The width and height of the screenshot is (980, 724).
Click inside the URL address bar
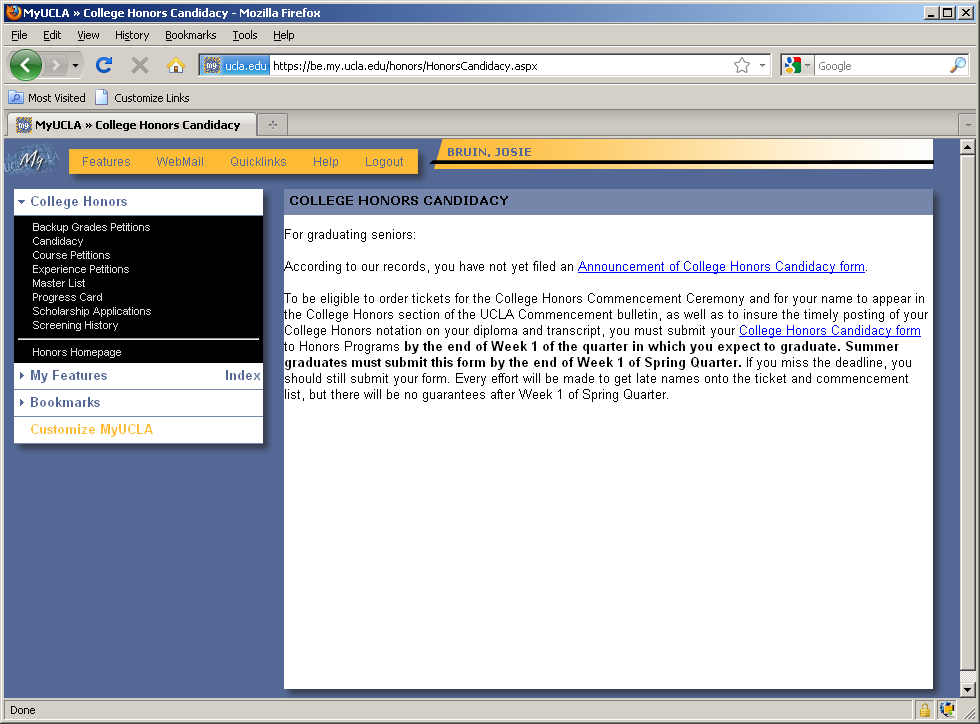click(x=500, y=66)
